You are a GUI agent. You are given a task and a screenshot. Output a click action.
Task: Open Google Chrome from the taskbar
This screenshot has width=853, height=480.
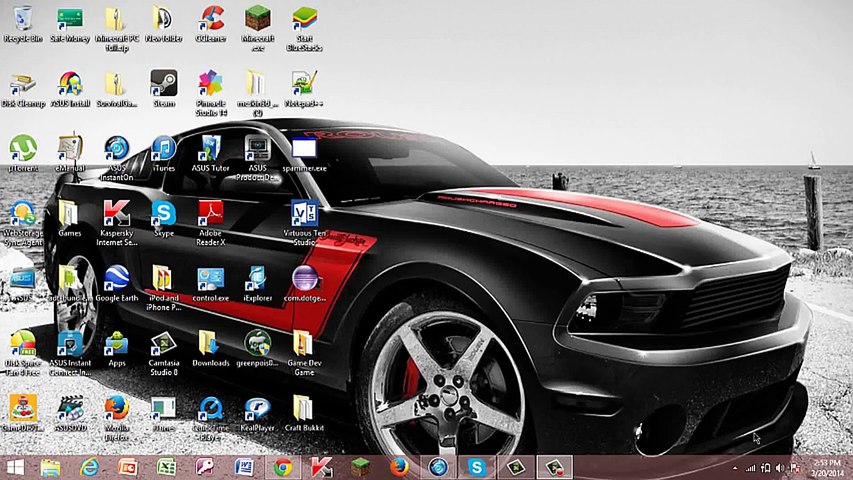point(283,467)
